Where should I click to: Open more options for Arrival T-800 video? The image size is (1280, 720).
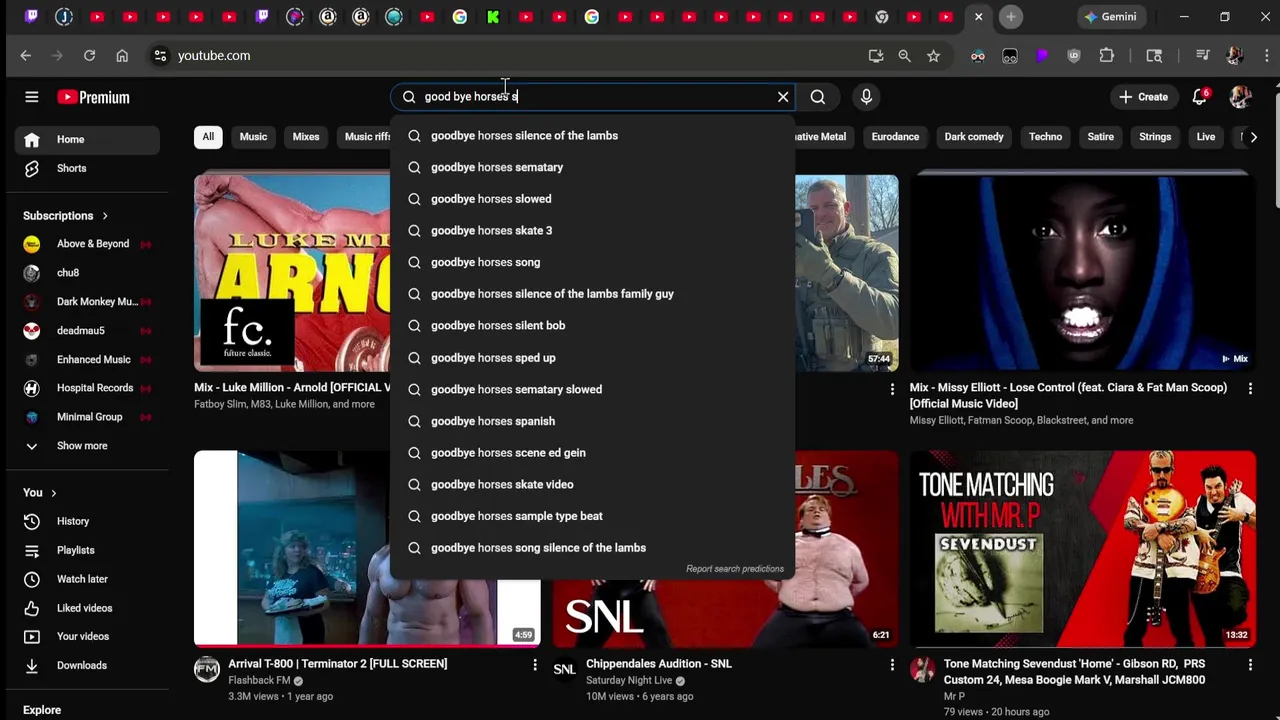pyautogui.click(x=534, y=664)
